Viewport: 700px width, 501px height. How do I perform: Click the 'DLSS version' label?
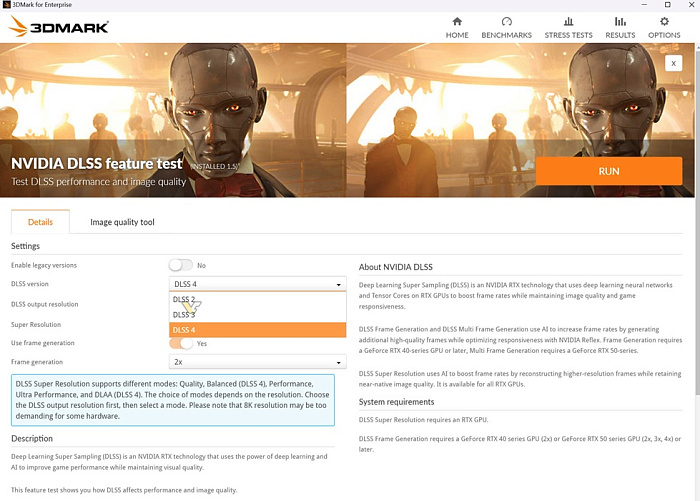[x=29, y=284]
